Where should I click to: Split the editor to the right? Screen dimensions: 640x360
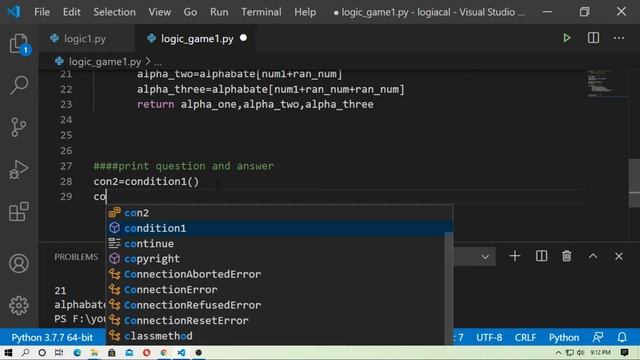coord(593,38)
